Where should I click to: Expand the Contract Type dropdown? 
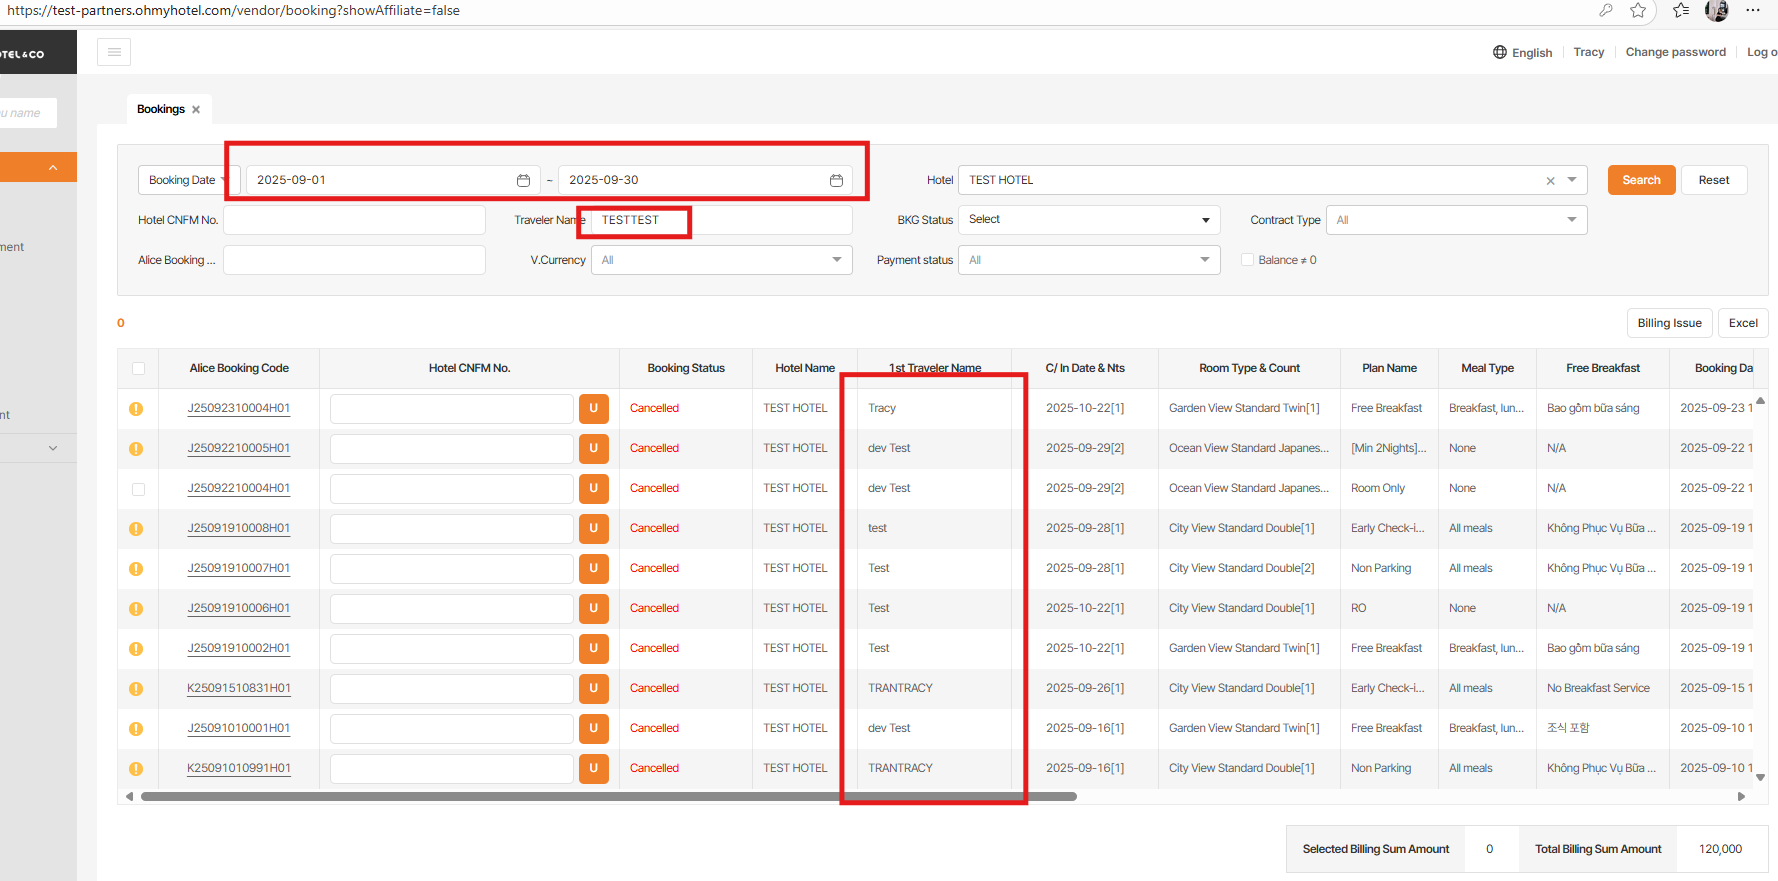[x=1456, y=220]
